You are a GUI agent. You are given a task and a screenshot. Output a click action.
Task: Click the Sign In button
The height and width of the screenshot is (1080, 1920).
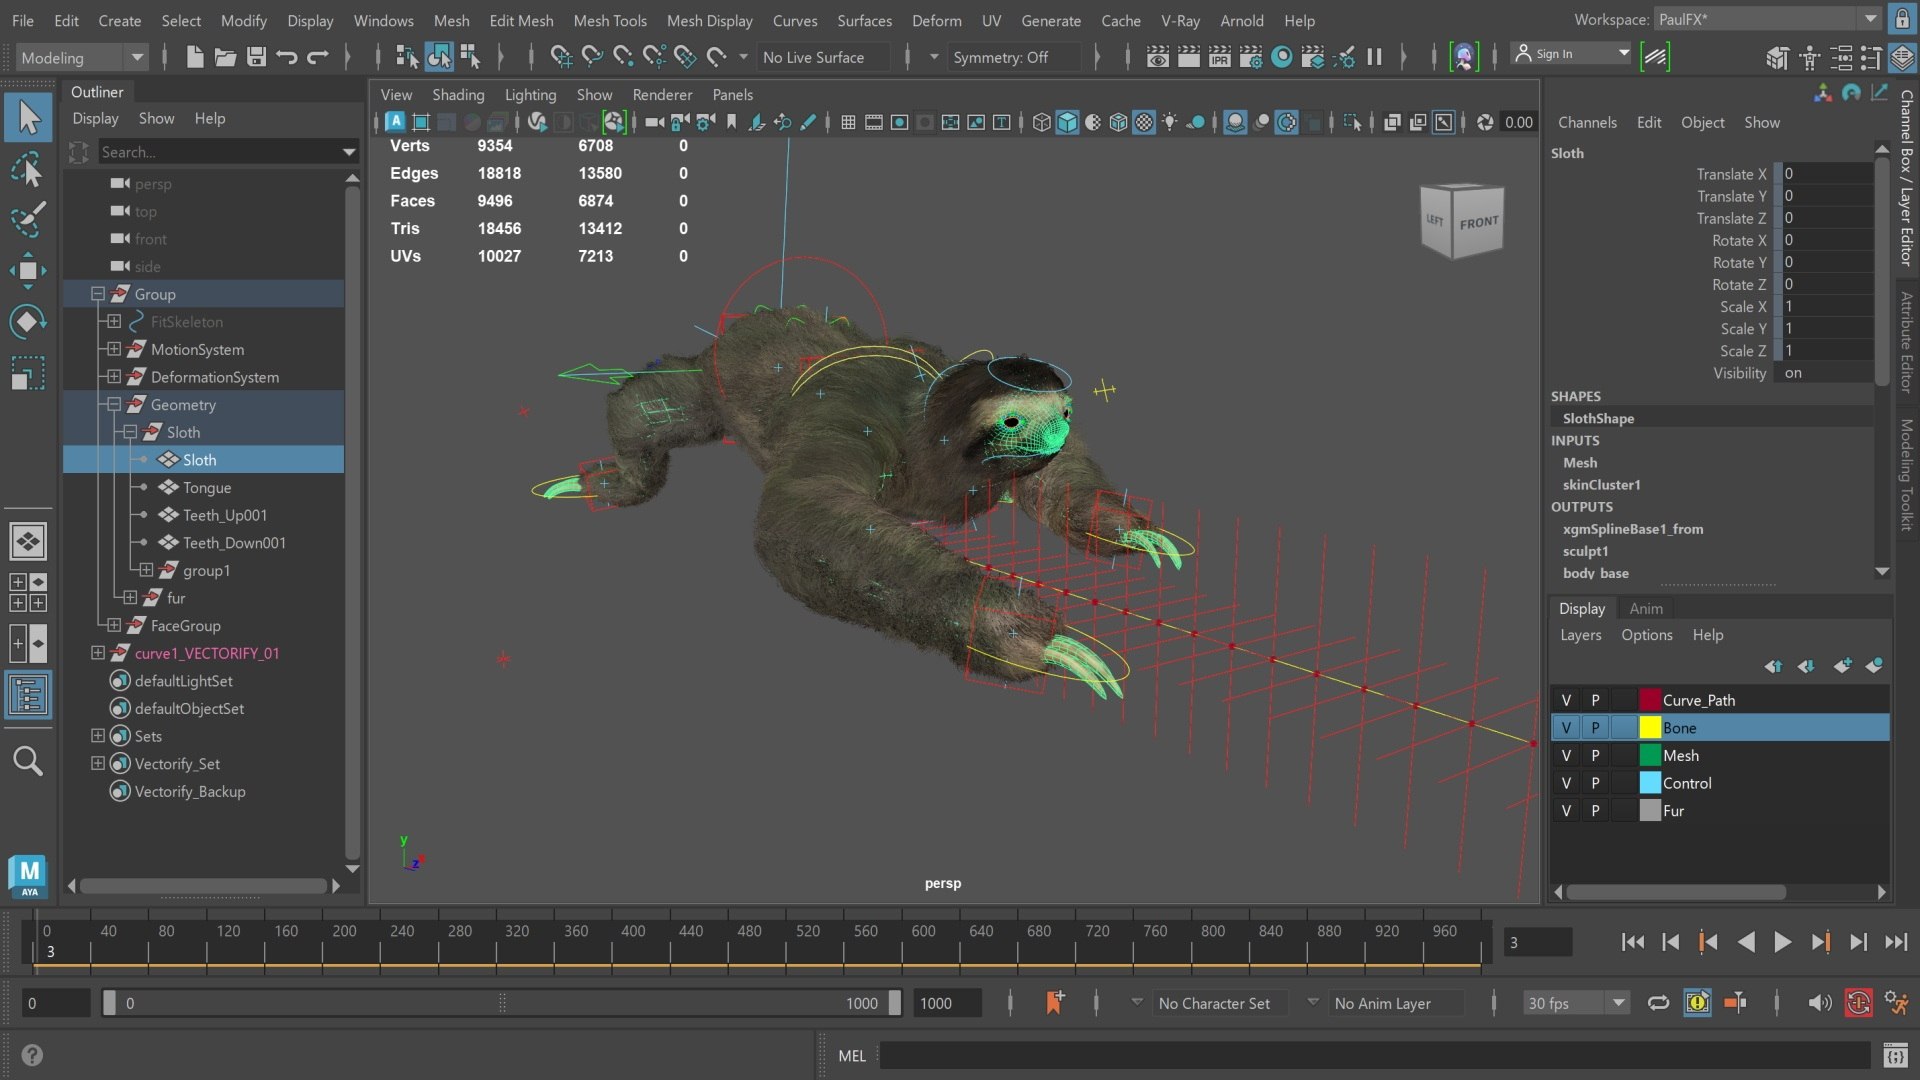pyautogui.click(x=1572, y=54)
